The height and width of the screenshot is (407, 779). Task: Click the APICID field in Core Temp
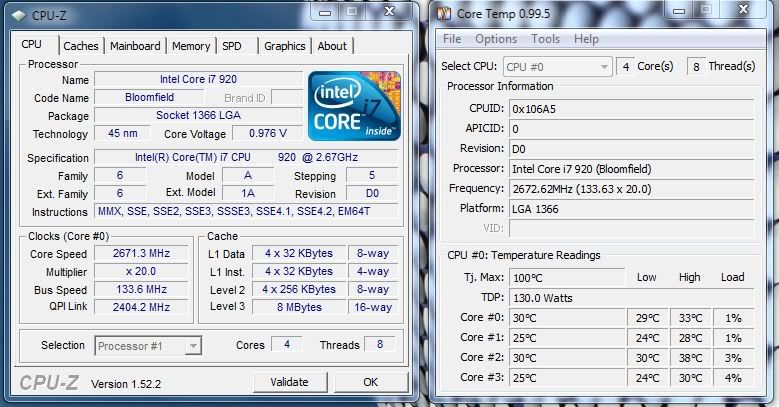(631, 129)
